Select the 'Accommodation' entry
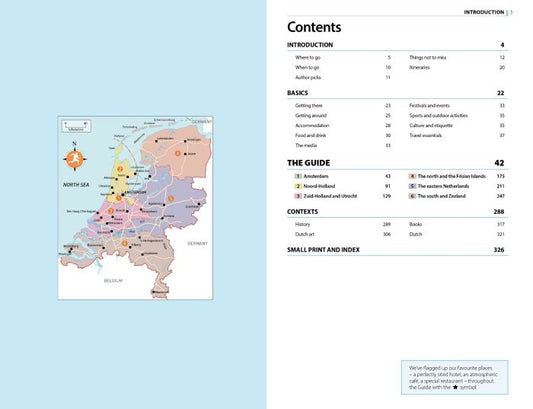Image resolution: width=533 pixels, height=409 pixels. pos(312,125)
